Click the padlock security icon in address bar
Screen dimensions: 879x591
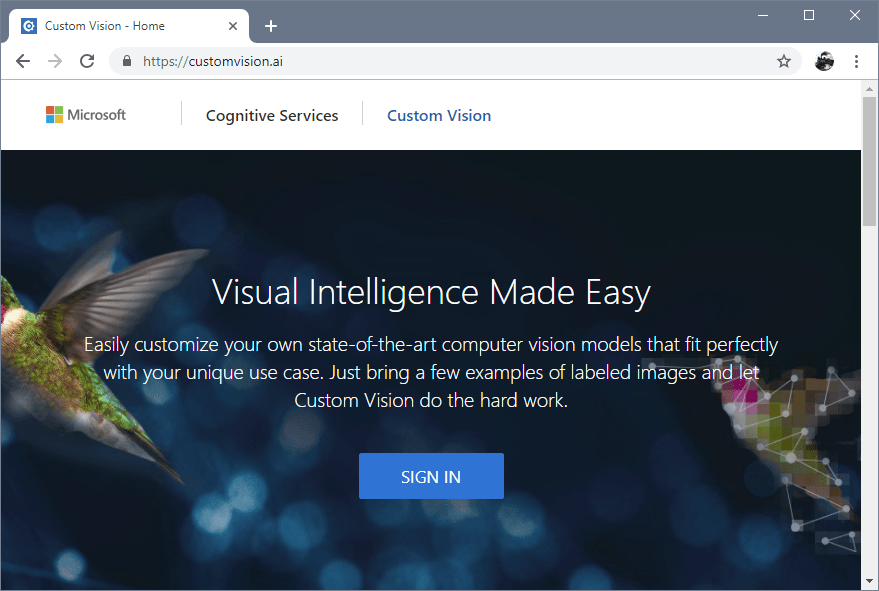(126, 60)
